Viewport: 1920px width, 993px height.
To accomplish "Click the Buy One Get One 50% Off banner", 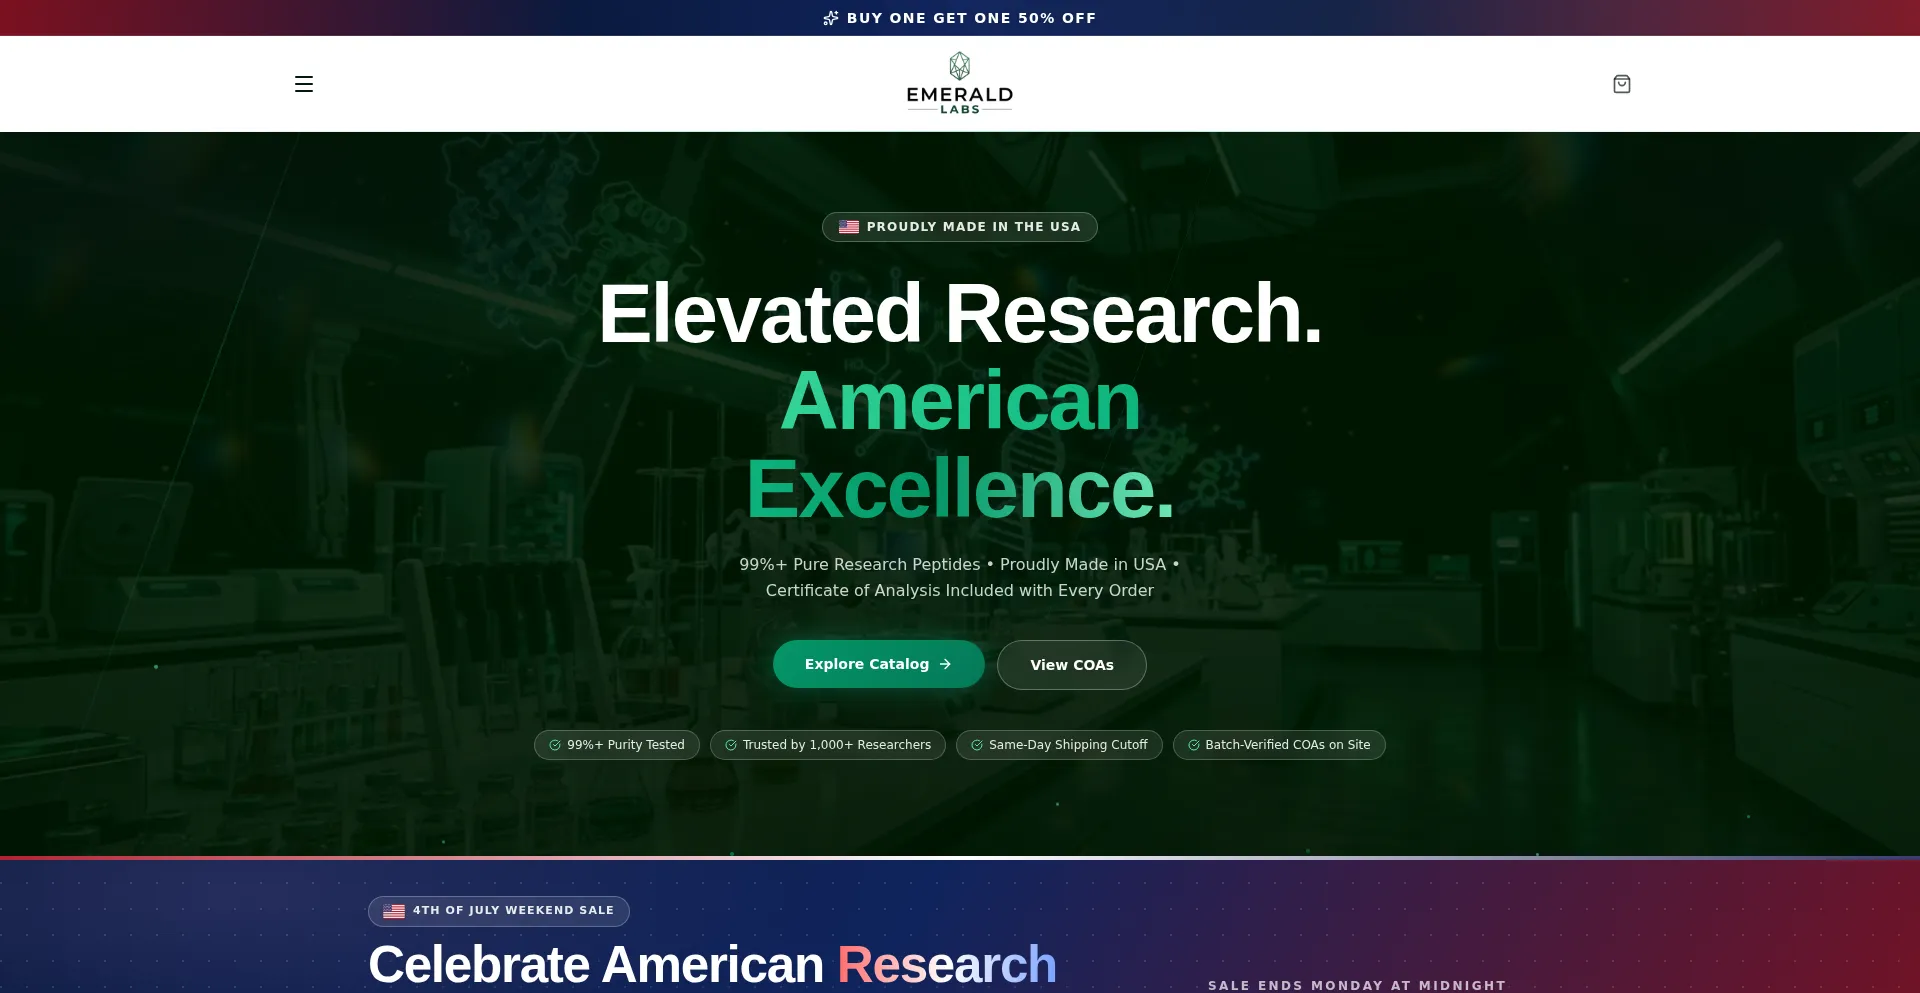I will click(x=960, y=18).
